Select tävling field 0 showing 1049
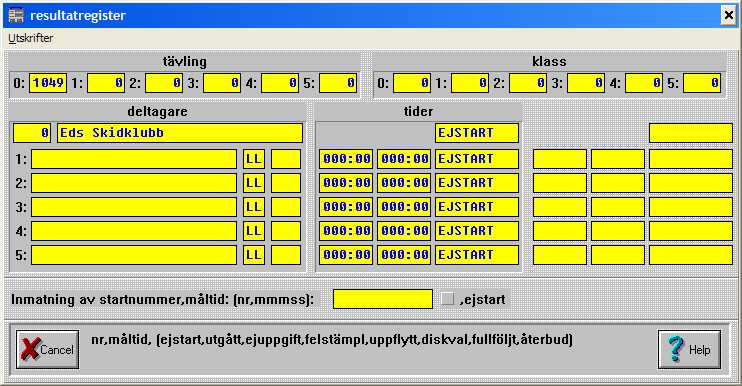This screenshot has width=742, height=386. click(48, 83)
